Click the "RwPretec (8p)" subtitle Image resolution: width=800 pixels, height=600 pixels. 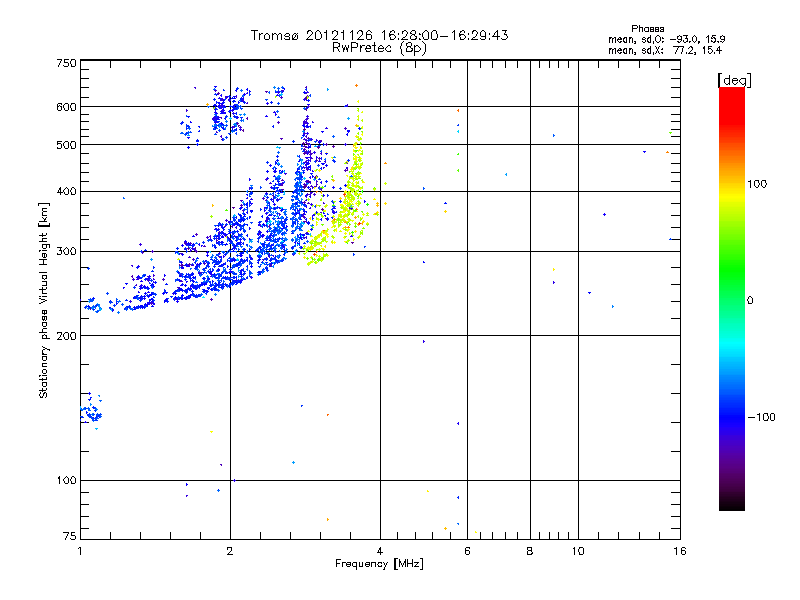[379, 48]
